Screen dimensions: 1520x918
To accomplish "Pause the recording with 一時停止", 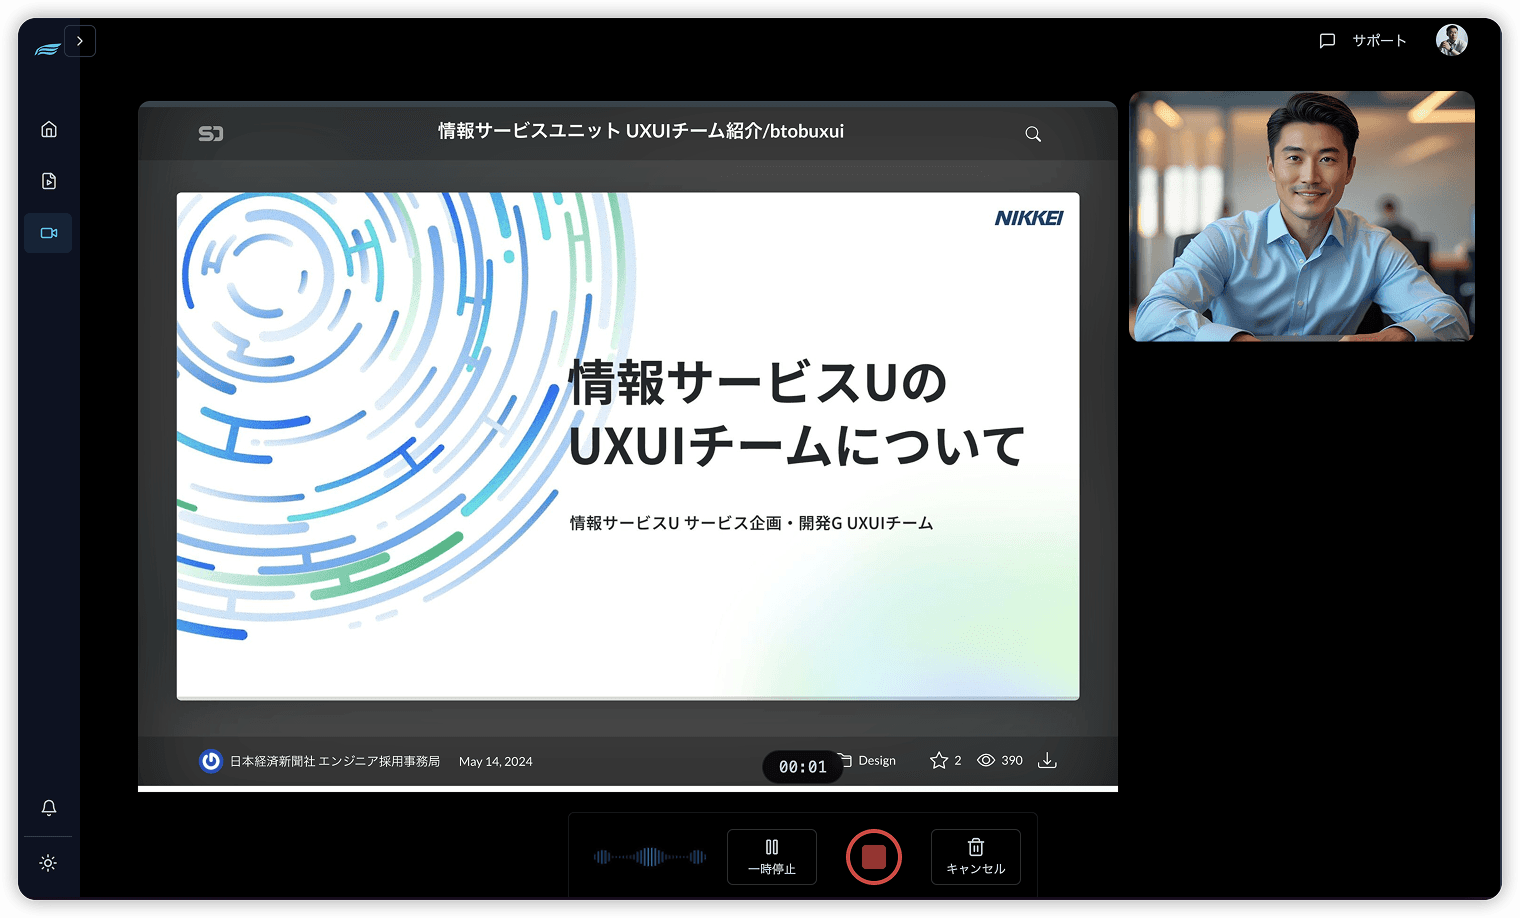I will click(771, 857).
